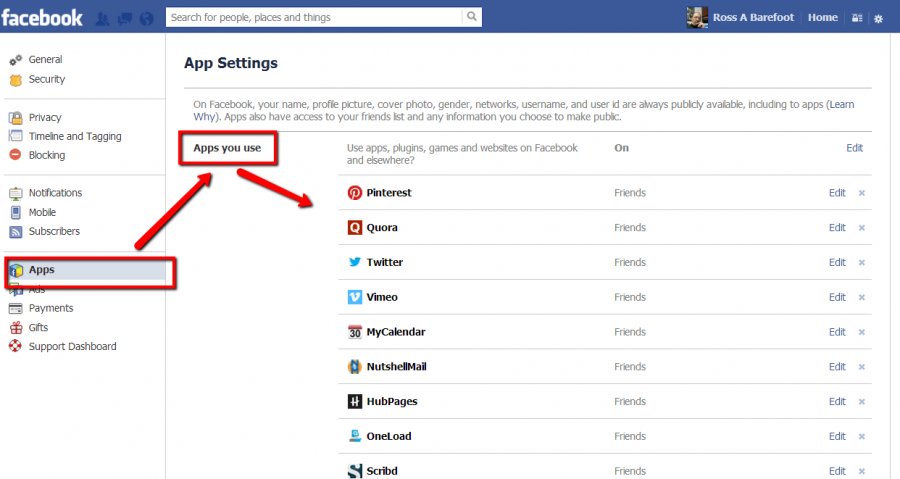
Task: Remove the Twitter app with its X
Action: pos(862,263)
